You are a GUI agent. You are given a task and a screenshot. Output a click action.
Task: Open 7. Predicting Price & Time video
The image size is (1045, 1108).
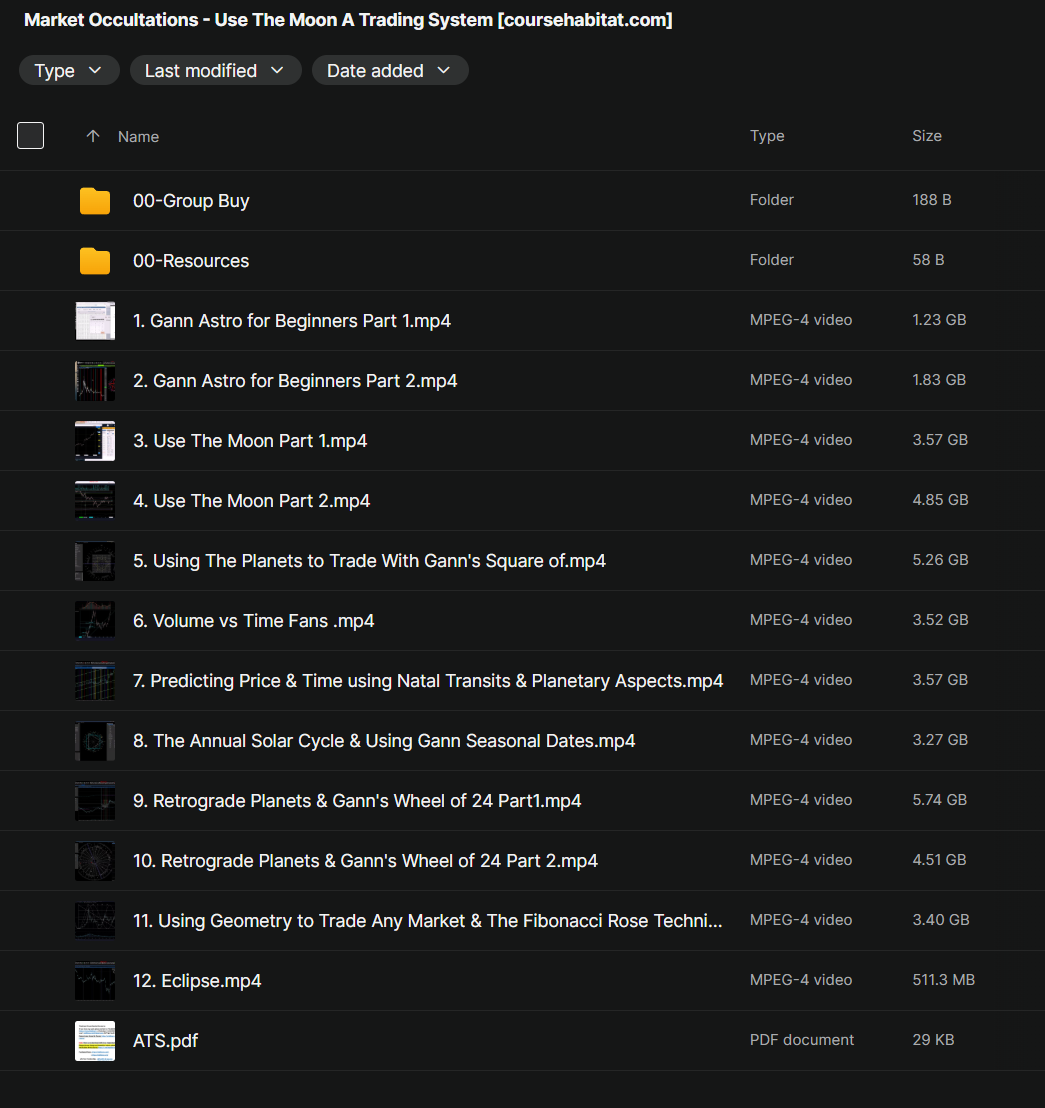pos(428,681)
